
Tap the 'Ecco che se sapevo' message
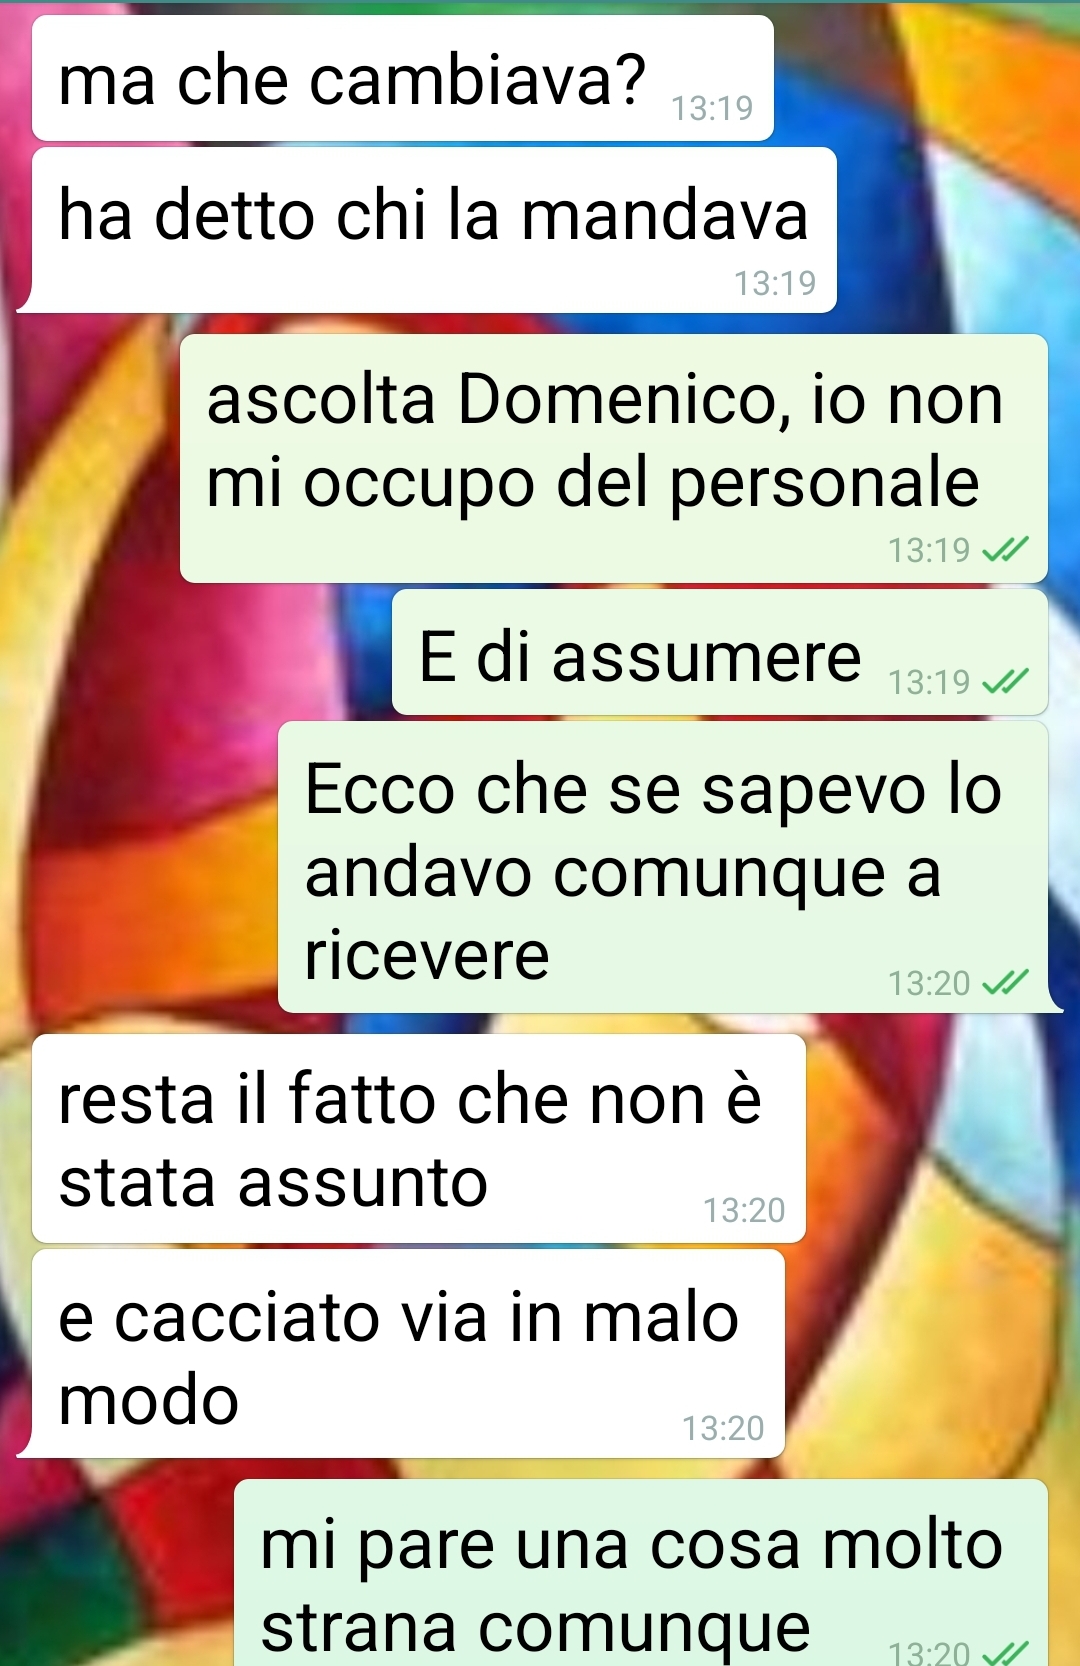(x=663, y=867)
